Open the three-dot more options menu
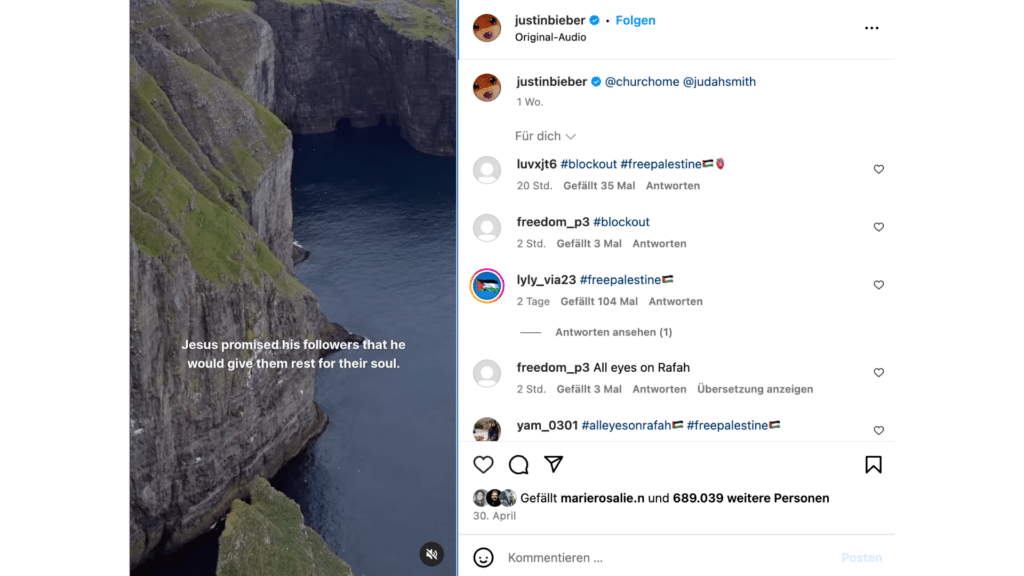Viewport: 1024px width, 576px height. coord(871,28)
